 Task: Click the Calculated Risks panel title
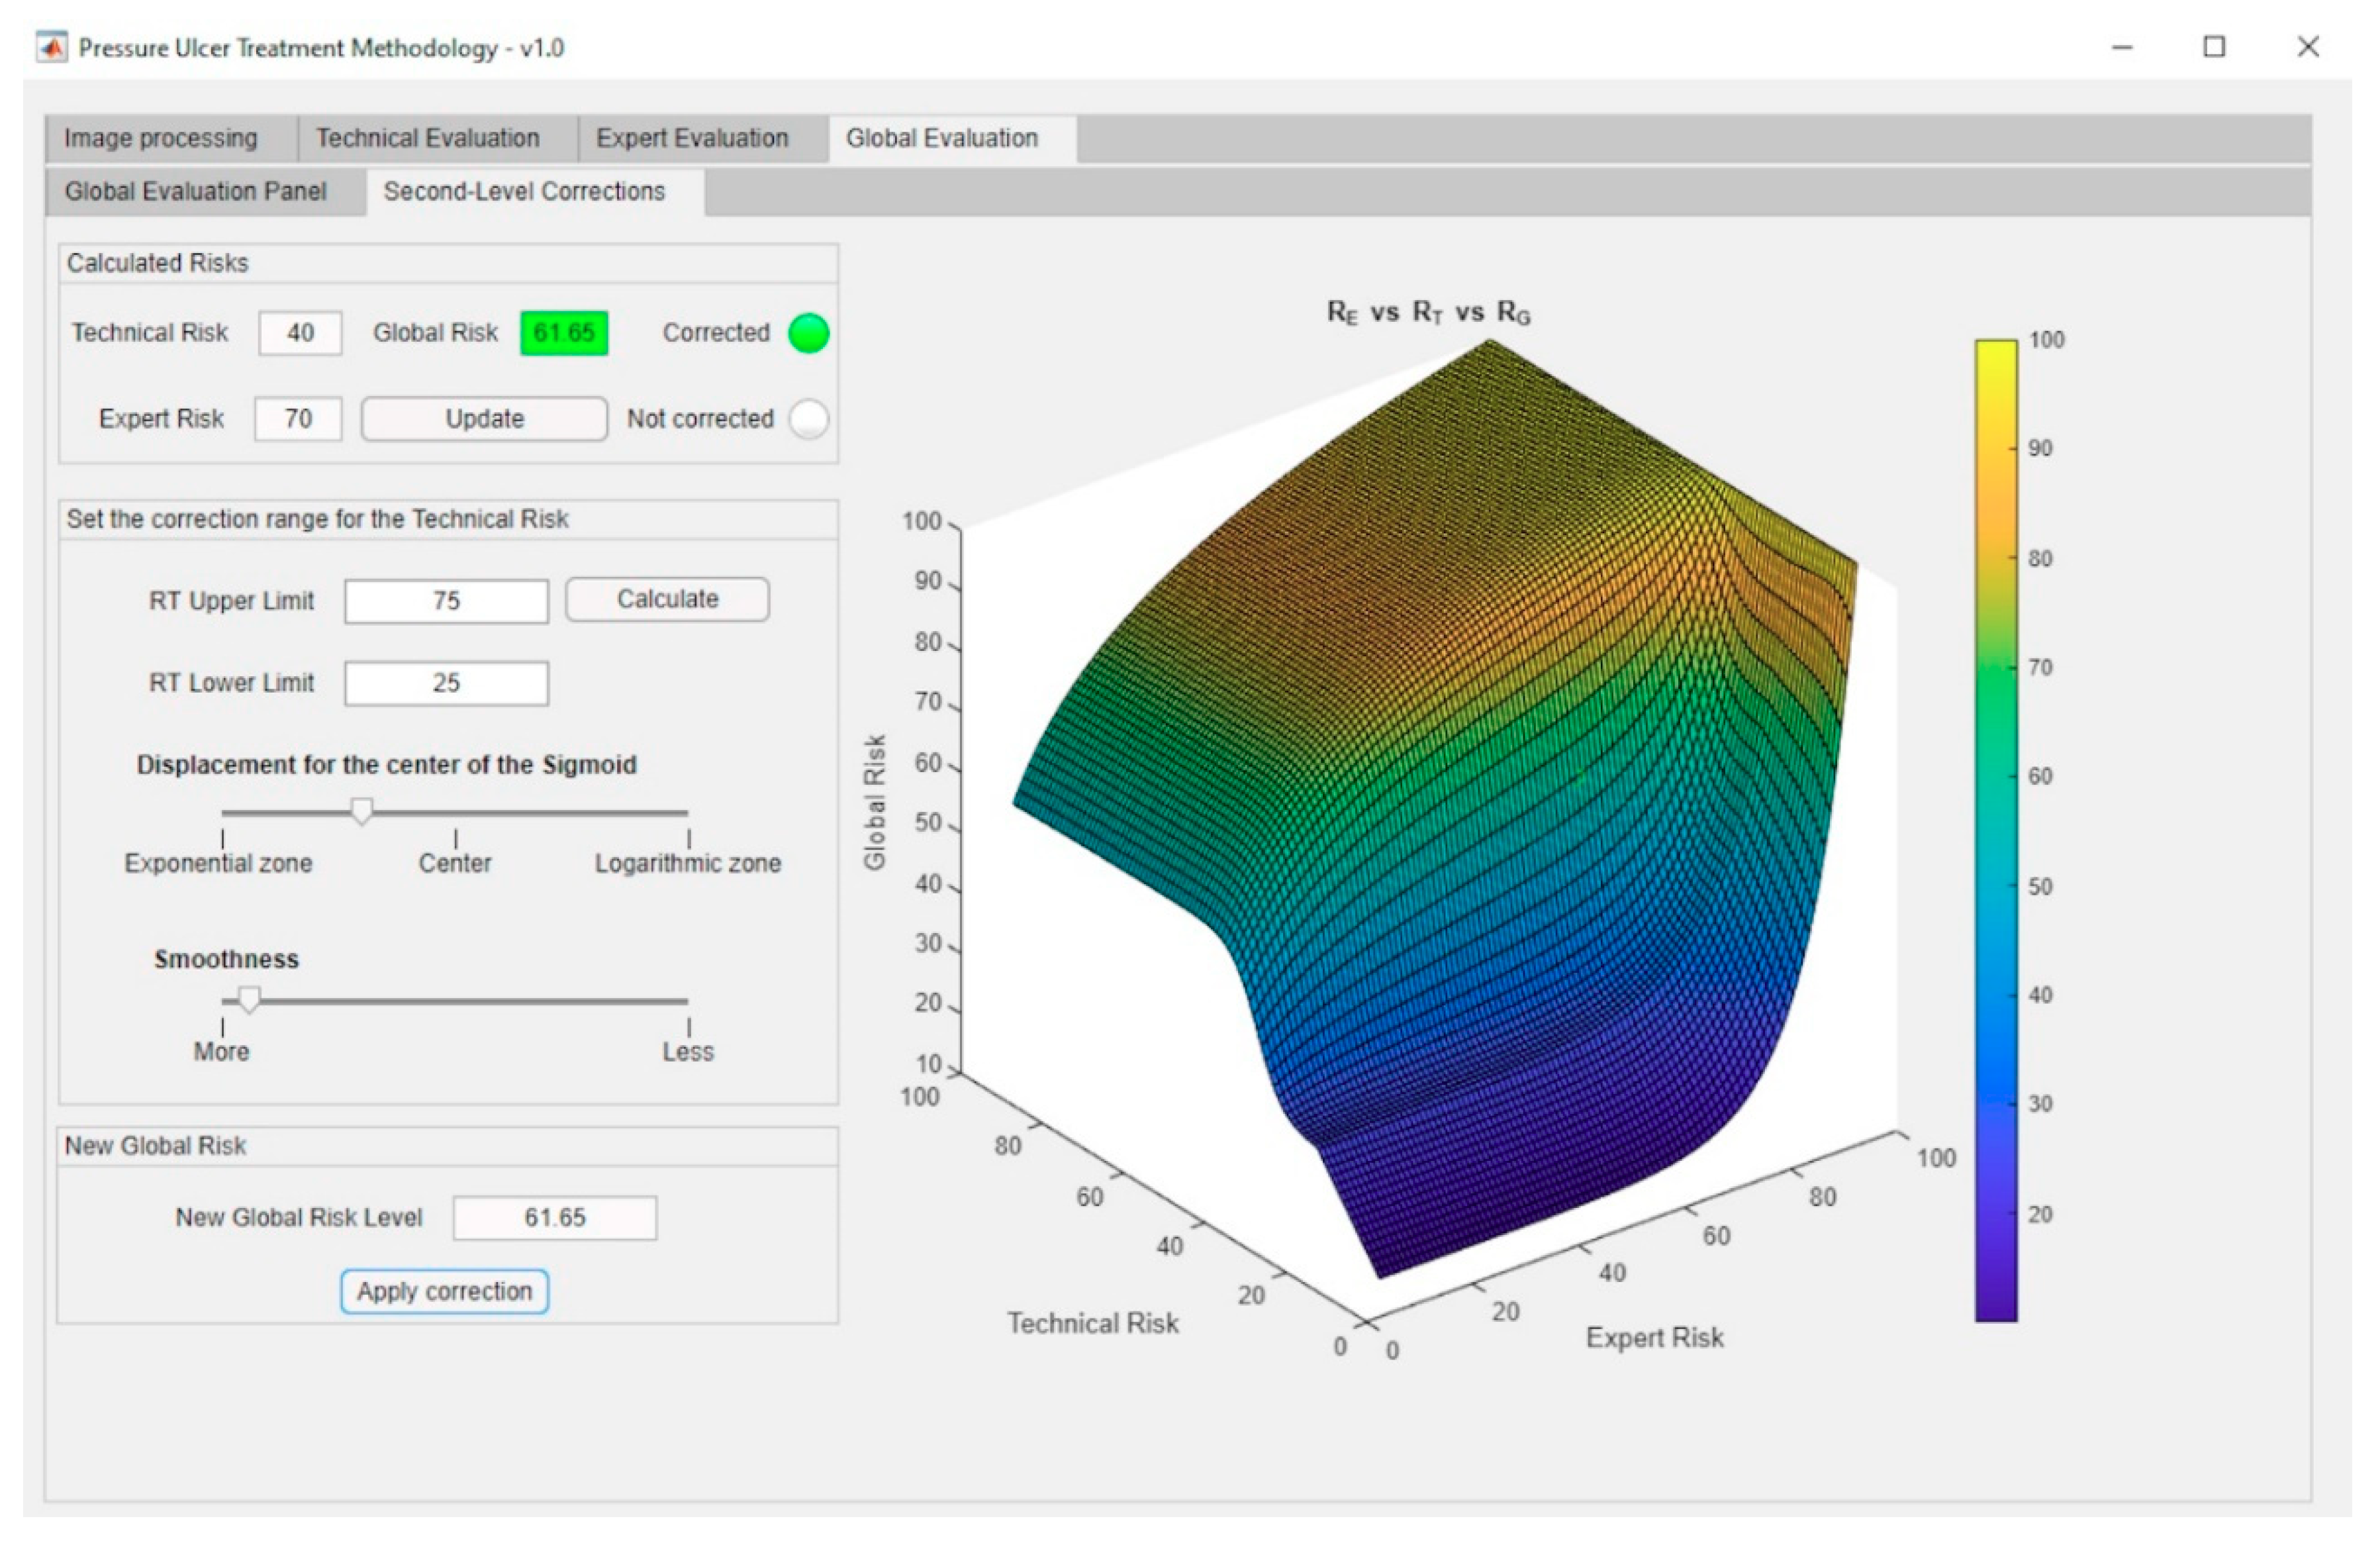157,263
